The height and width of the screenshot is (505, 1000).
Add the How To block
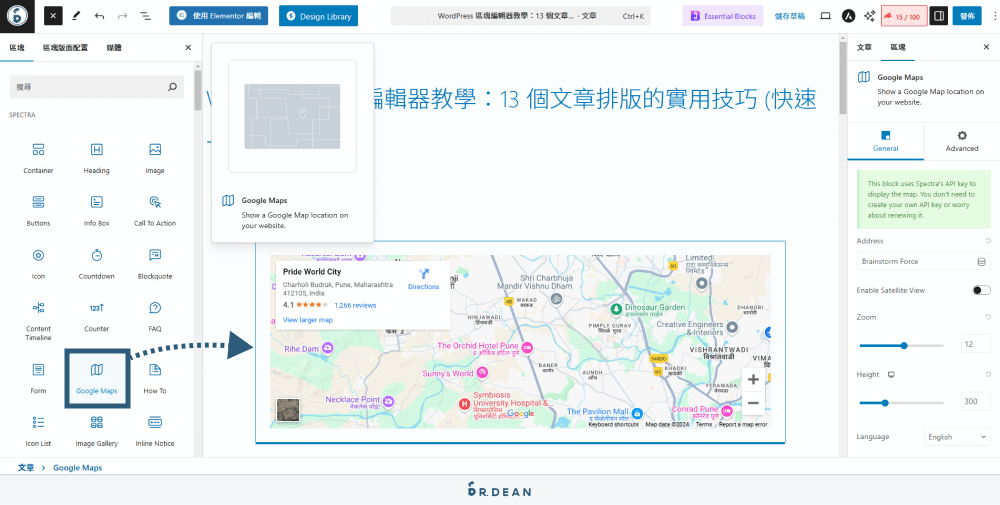(154, 379)
